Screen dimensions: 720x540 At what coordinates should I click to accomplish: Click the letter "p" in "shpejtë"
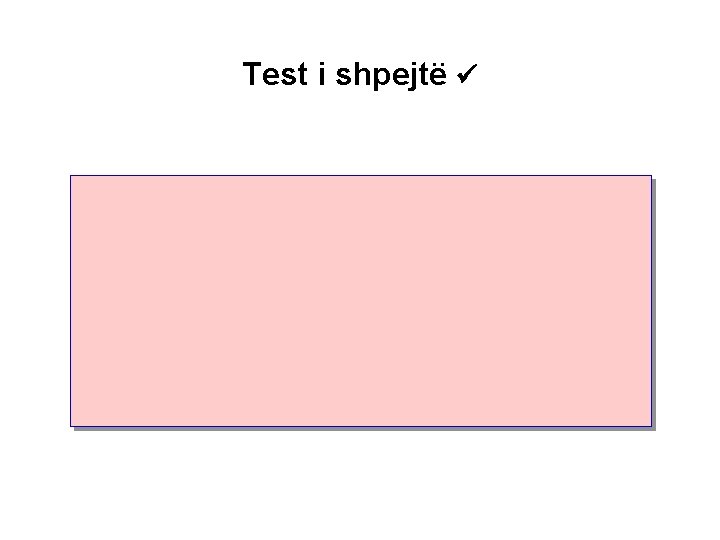pyautogui.click(x=380, y=78)
